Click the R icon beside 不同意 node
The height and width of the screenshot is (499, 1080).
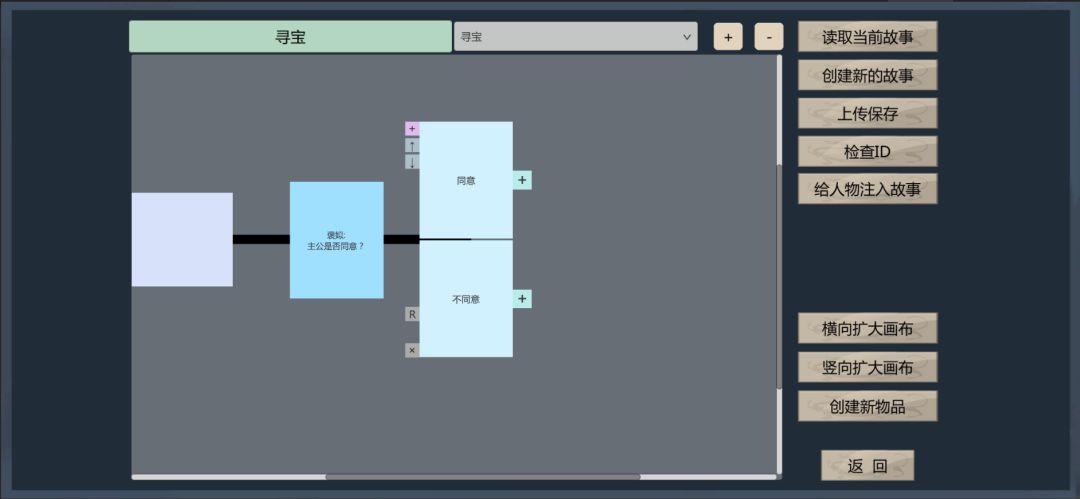tap(412, 314)
